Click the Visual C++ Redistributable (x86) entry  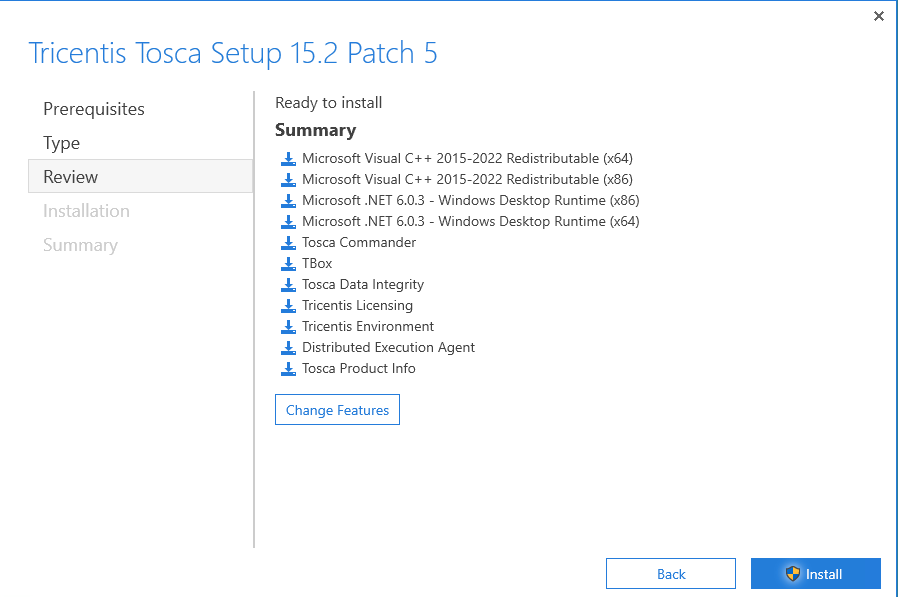[x=467, y=179]
